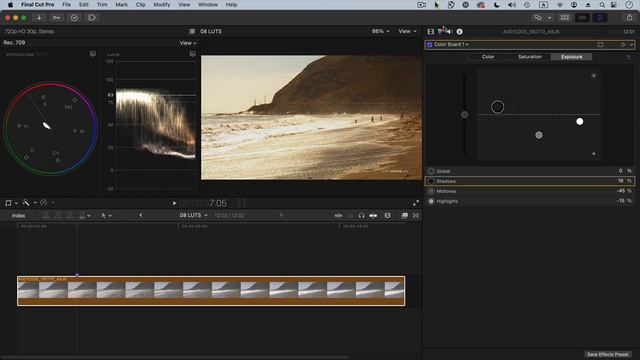Screen dimensions: 640x360
Task: Toggle the timeline panel button in toolbar
Action: (x=582, y=18)
